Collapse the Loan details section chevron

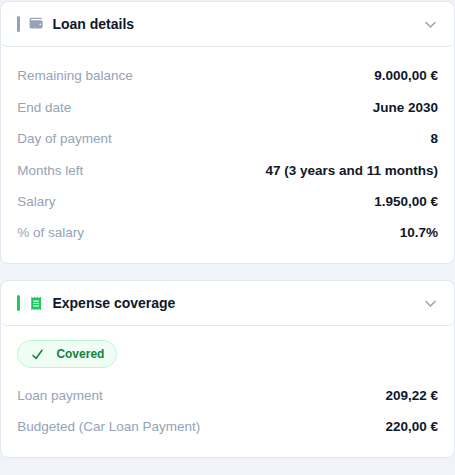pyautogui.click(x=430, y=25)
